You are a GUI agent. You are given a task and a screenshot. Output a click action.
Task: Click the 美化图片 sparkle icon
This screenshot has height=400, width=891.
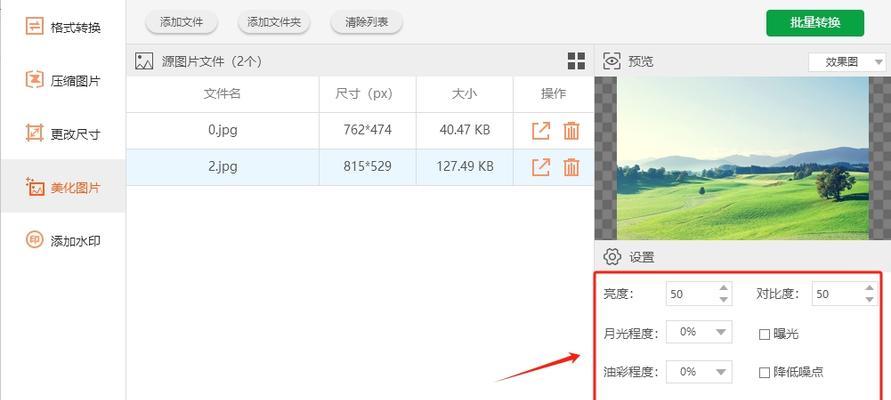(x=35, y=186)
